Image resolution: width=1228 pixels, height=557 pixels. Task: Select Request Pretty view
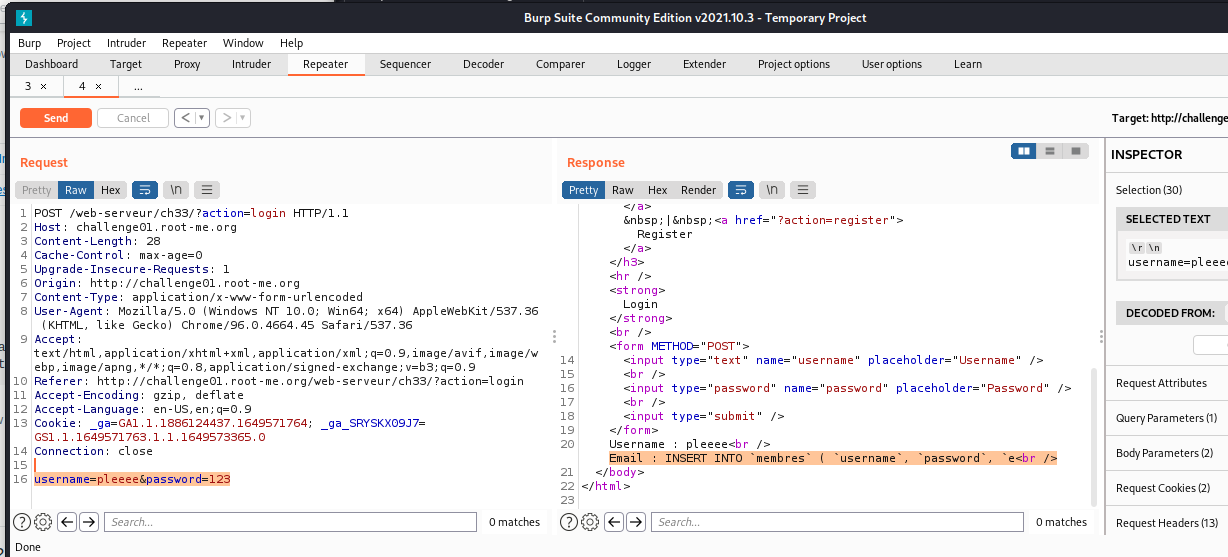pos(36,190)
